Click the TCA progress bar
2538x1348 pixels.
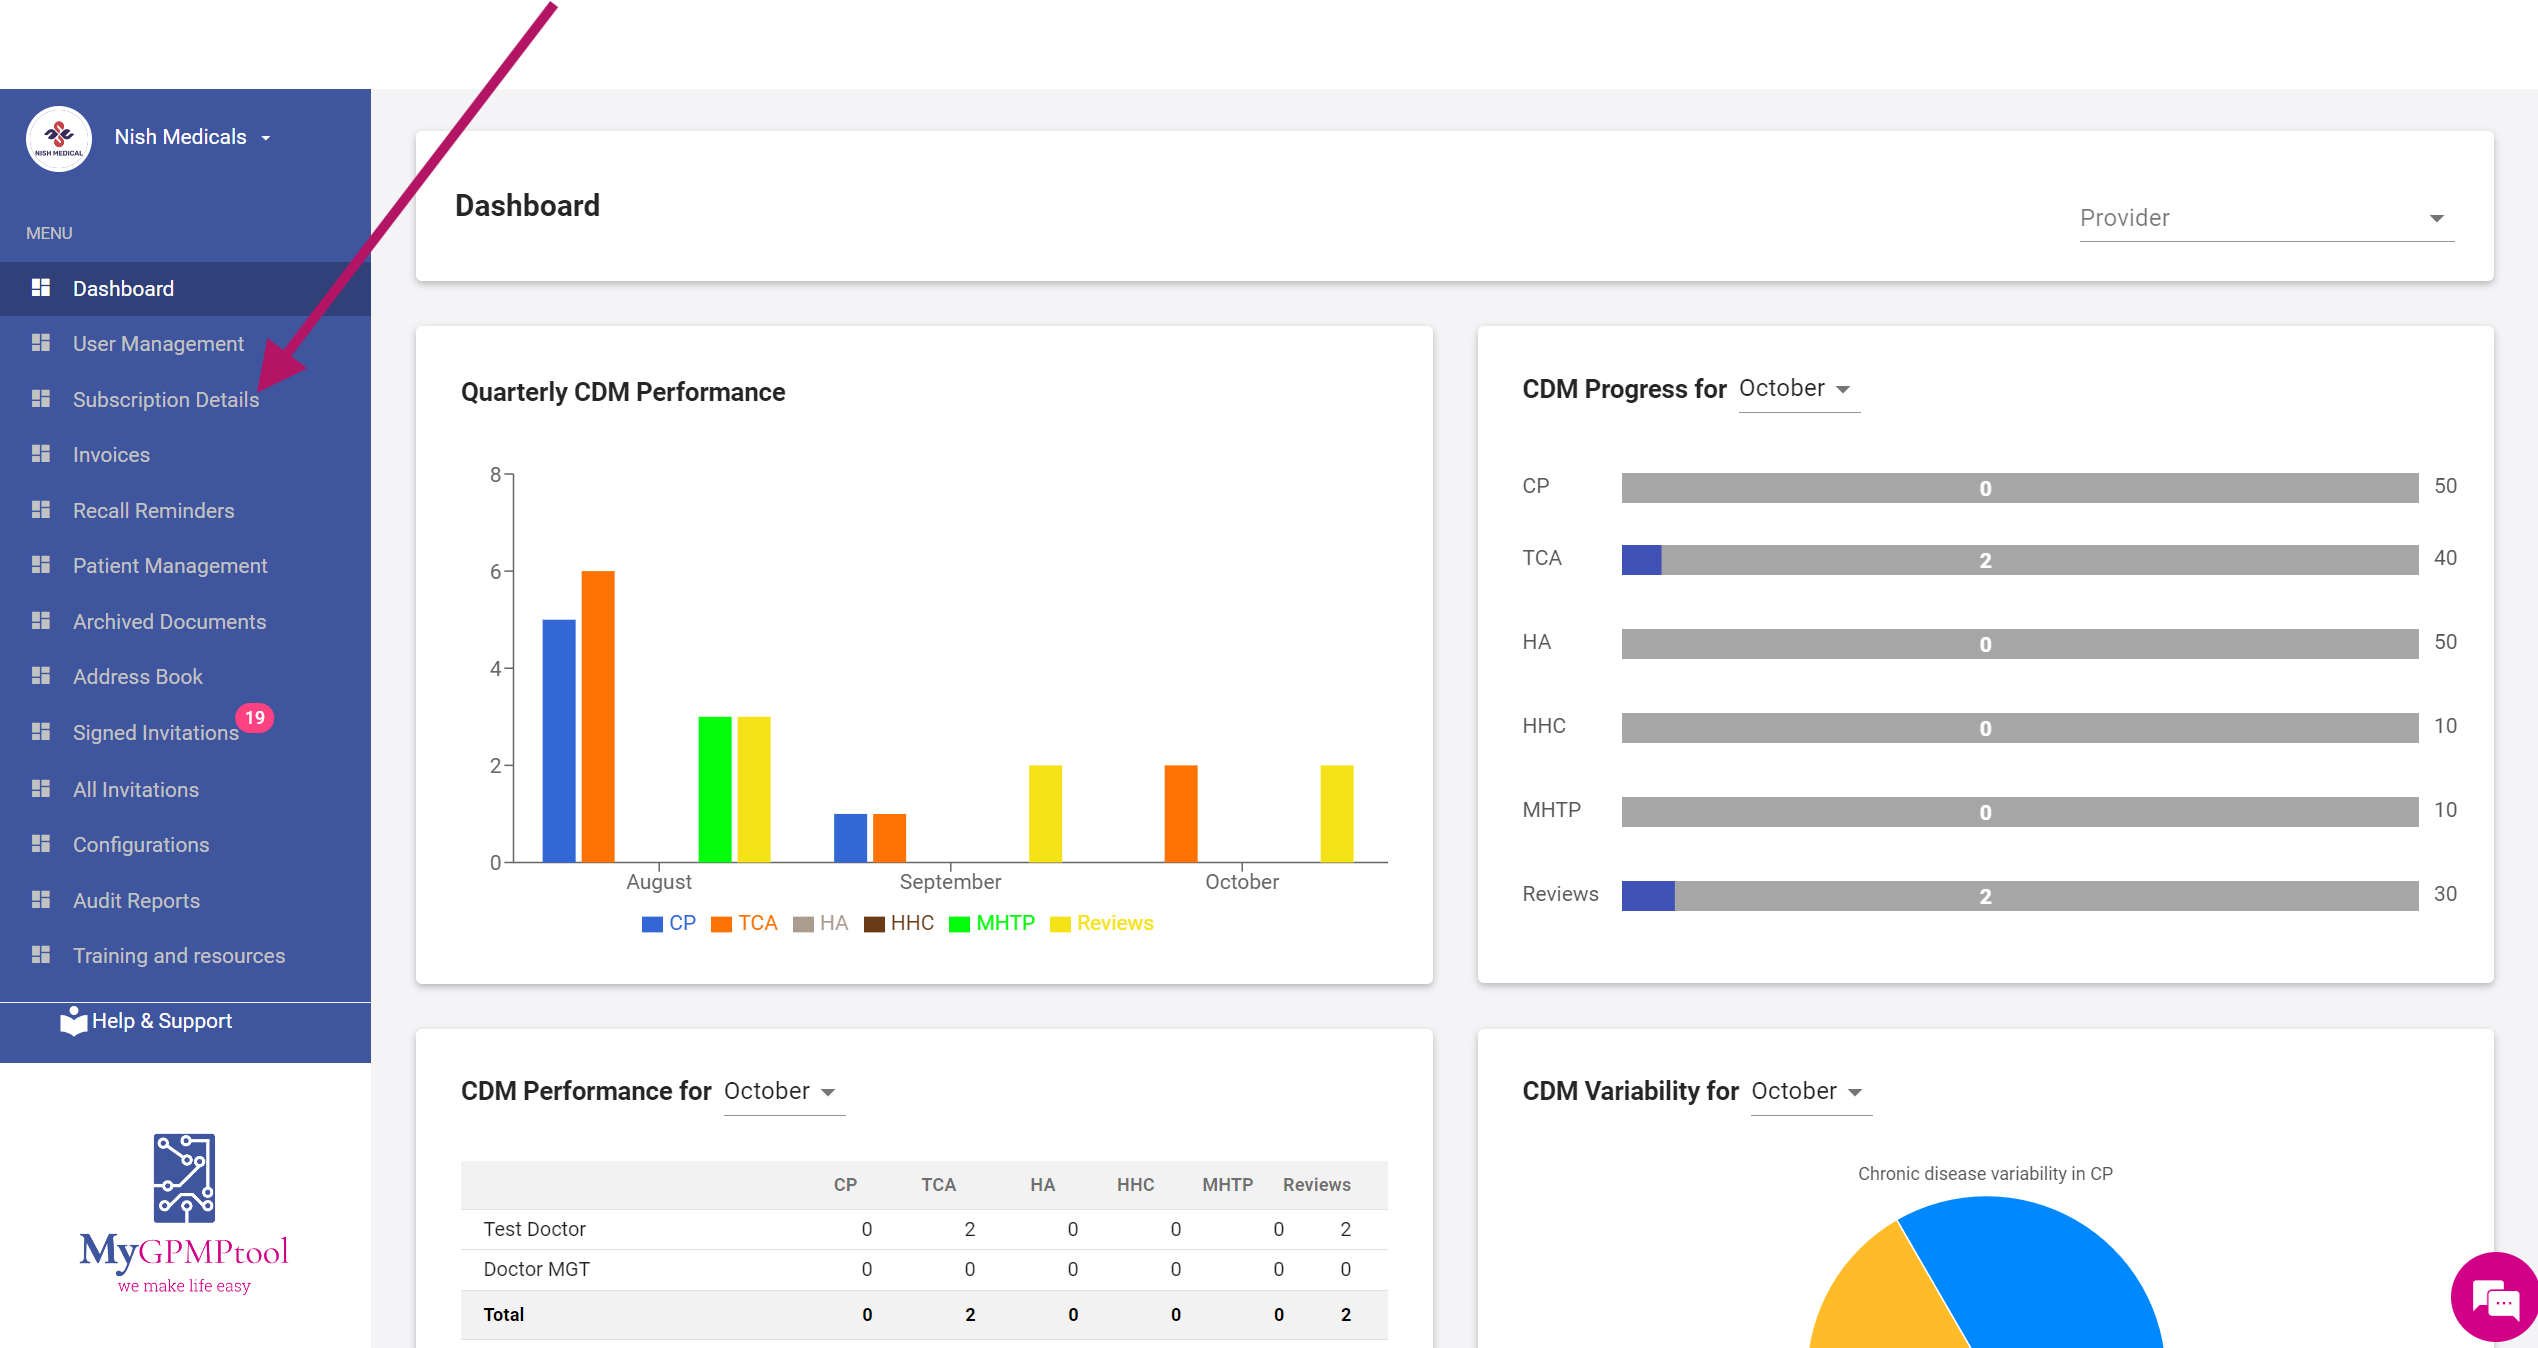pyautogui.click(x=2020, y=560)
